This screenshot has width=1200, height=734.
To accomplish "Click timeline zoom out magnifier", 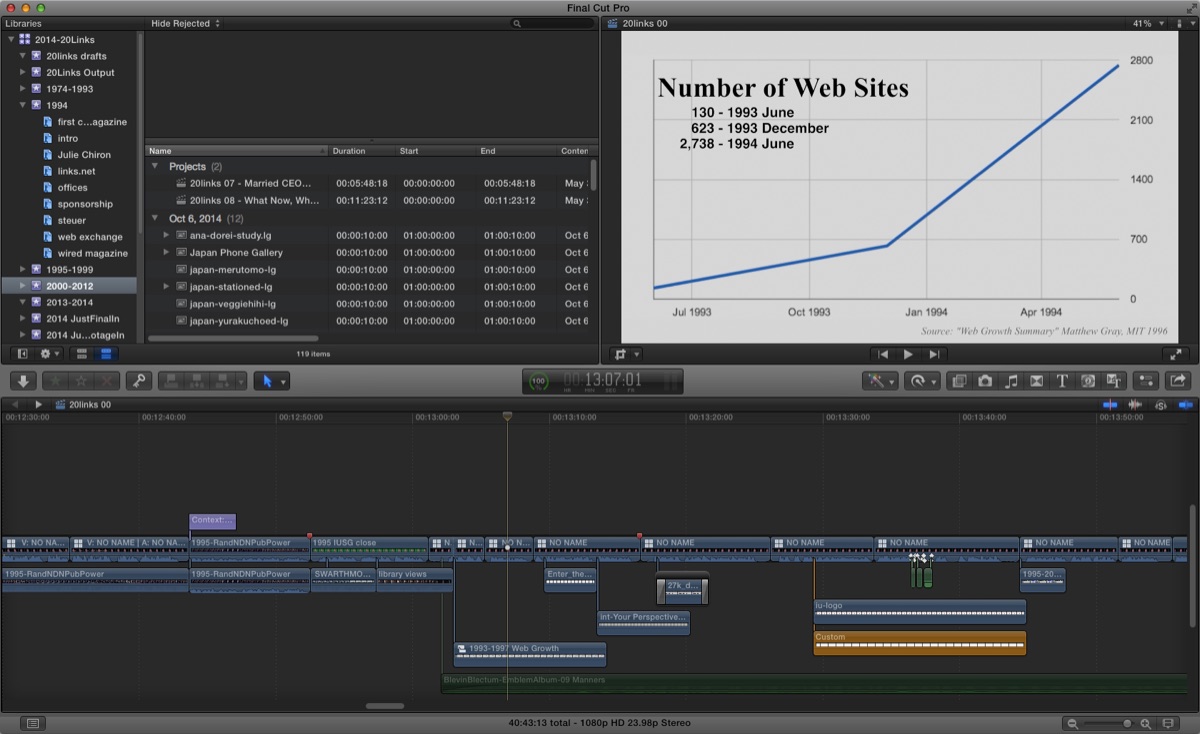I will click(1072, 723).
